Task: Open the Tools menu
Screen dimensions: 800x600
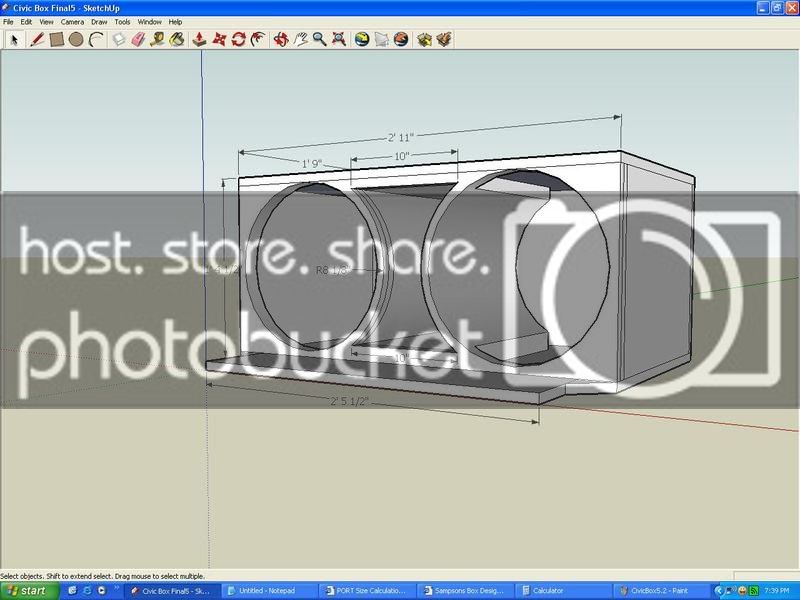Action: pos(122,22)
